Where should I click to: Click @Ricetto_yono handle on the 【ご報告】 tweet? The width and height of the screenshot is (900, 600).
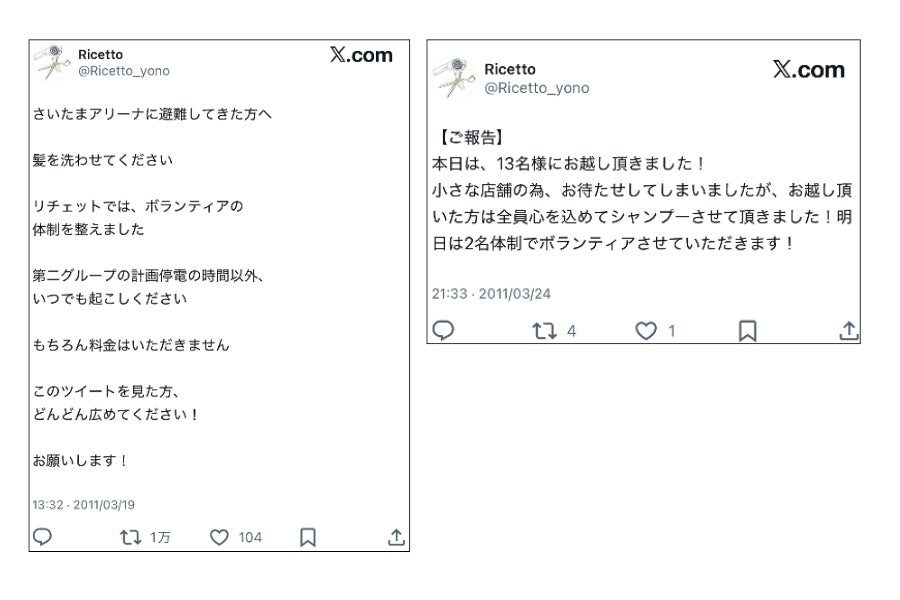536,88
